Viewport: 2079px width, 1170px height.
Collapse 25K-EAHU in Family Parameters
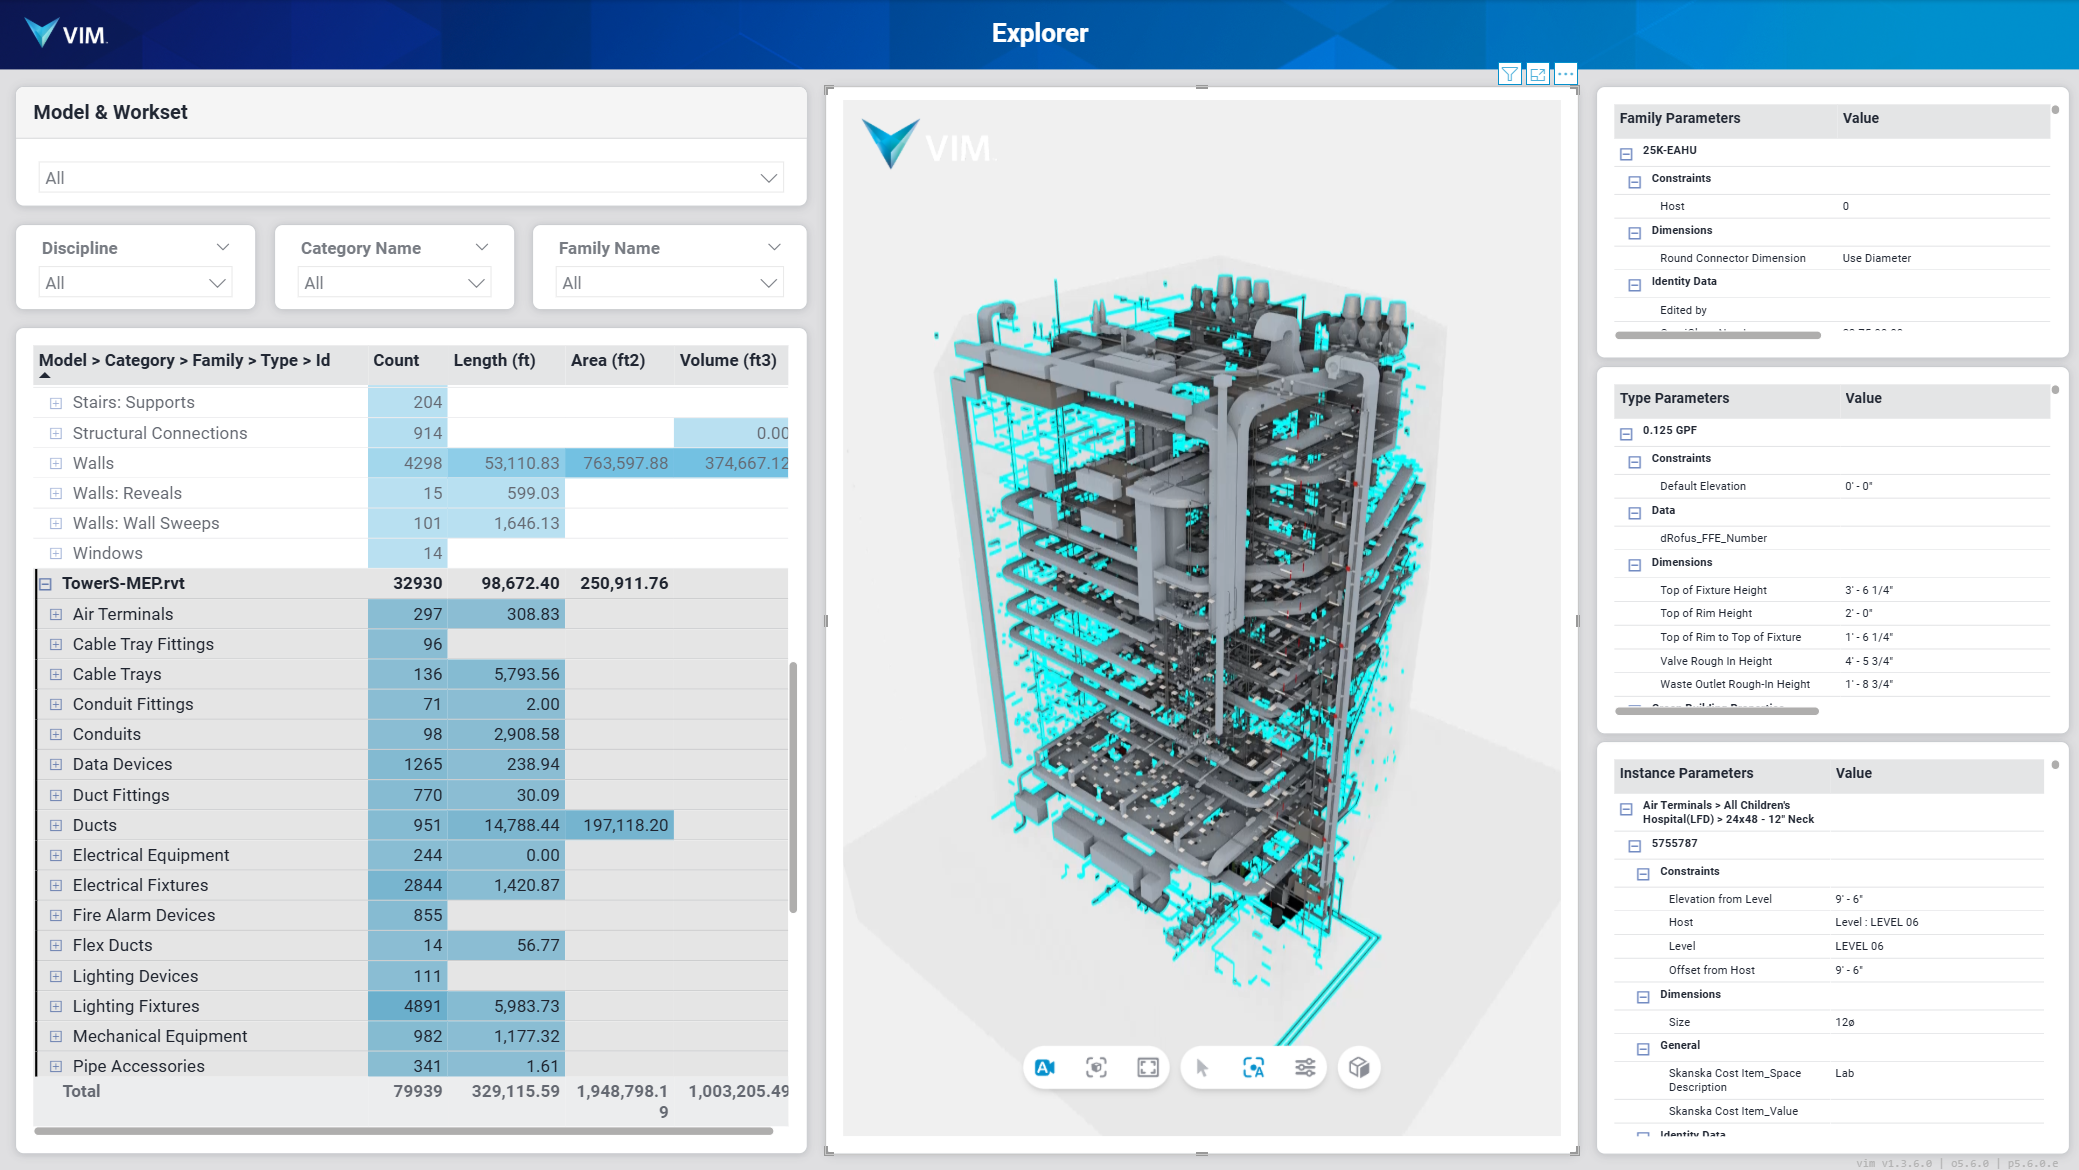pos(1626,154)
